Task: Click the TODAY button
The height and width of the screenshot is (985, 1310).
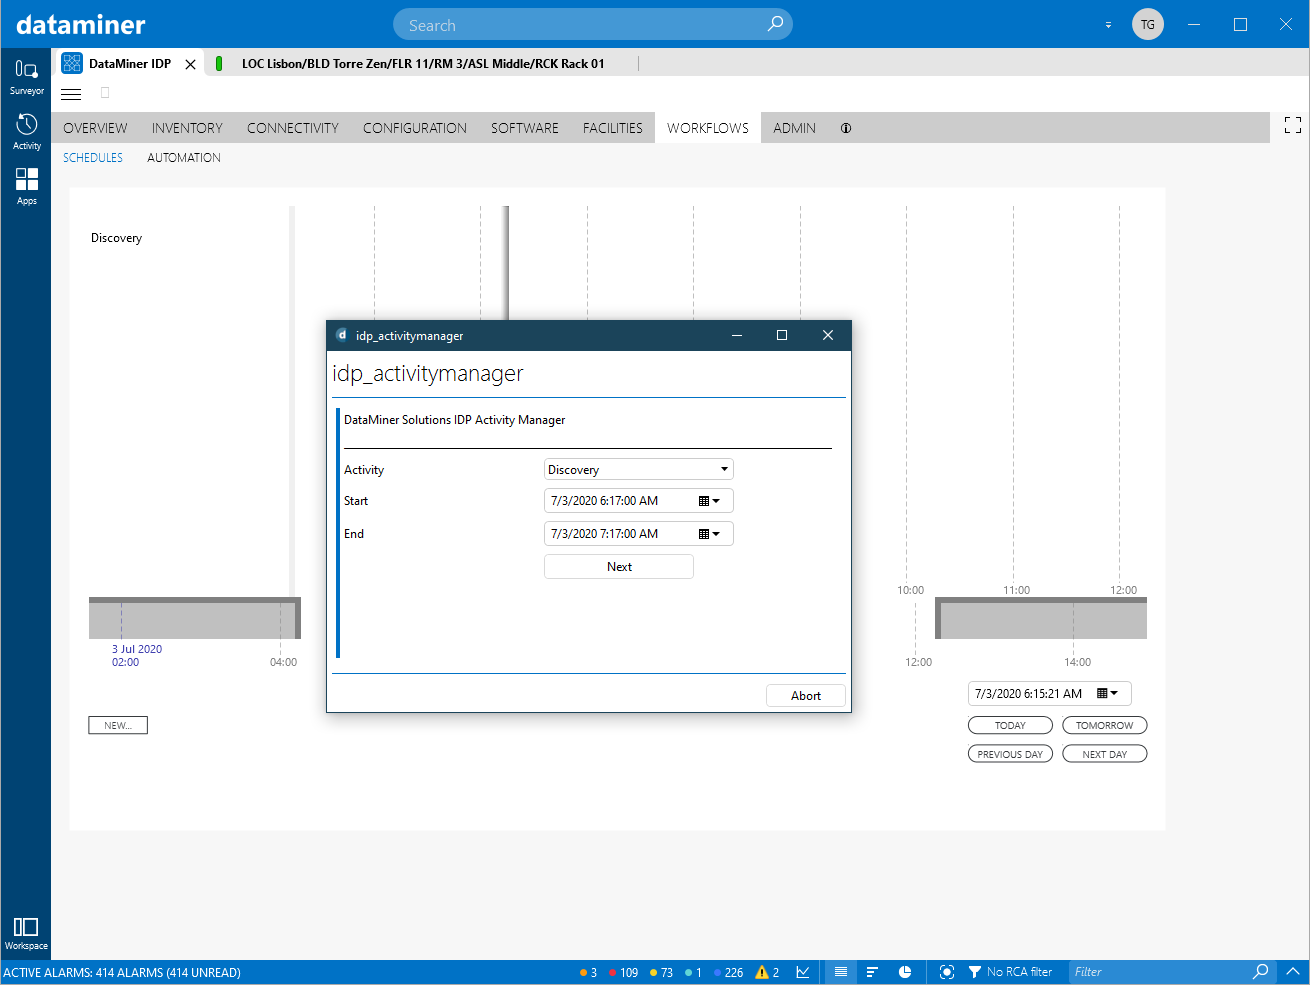Action: pyautogui.click(x=1010, y=725)
